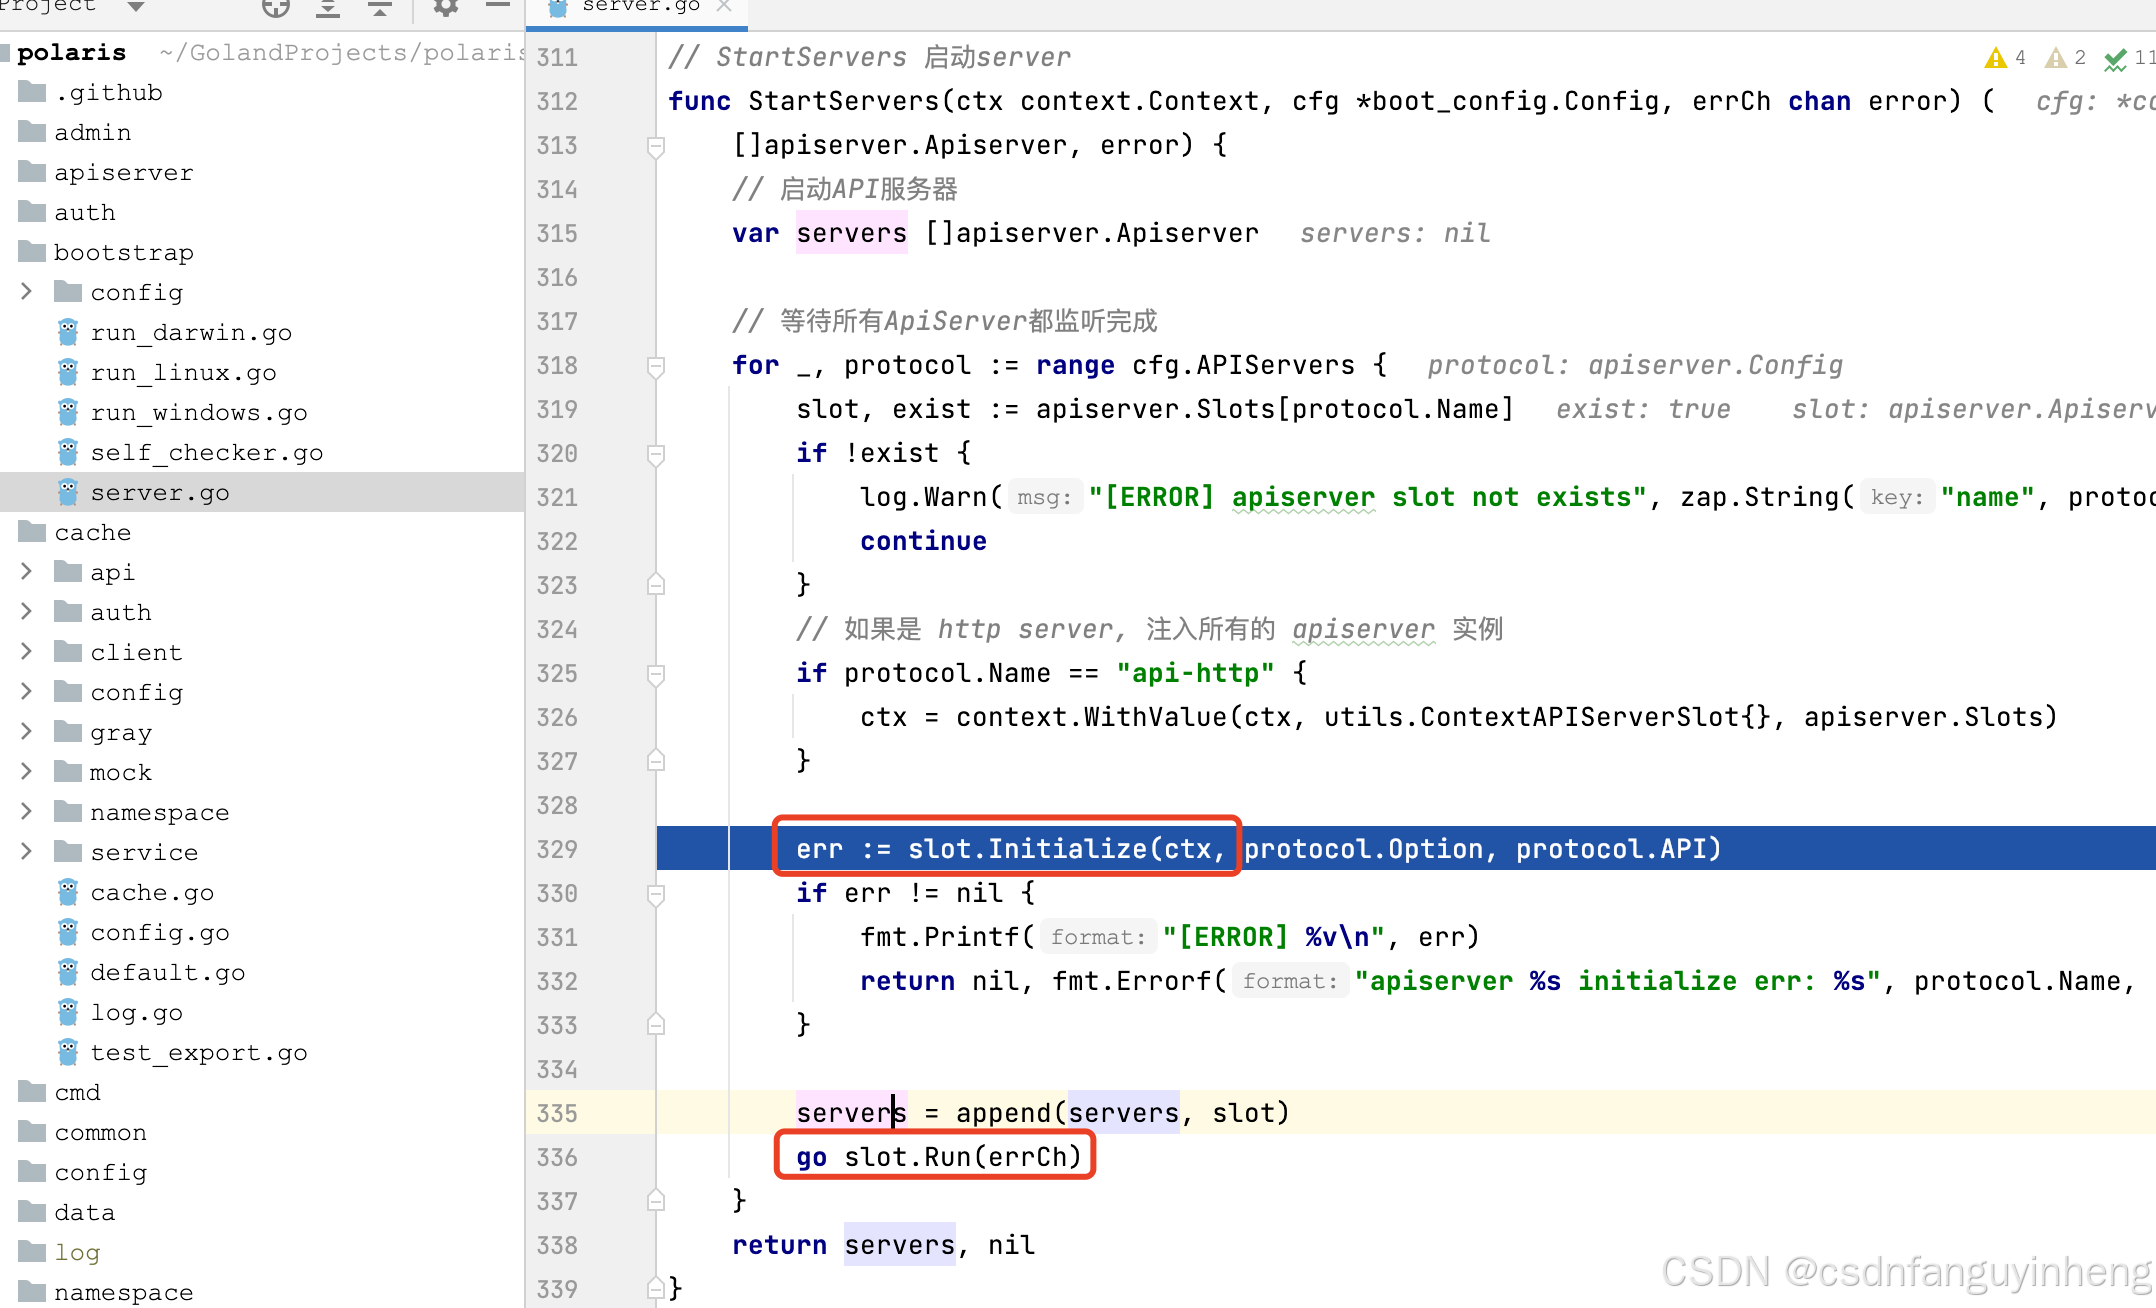Image resolution: width=2156 pixels, height=1308 pixels.
Task: Expand the service folder in cache
Action: tap(27, 852)
